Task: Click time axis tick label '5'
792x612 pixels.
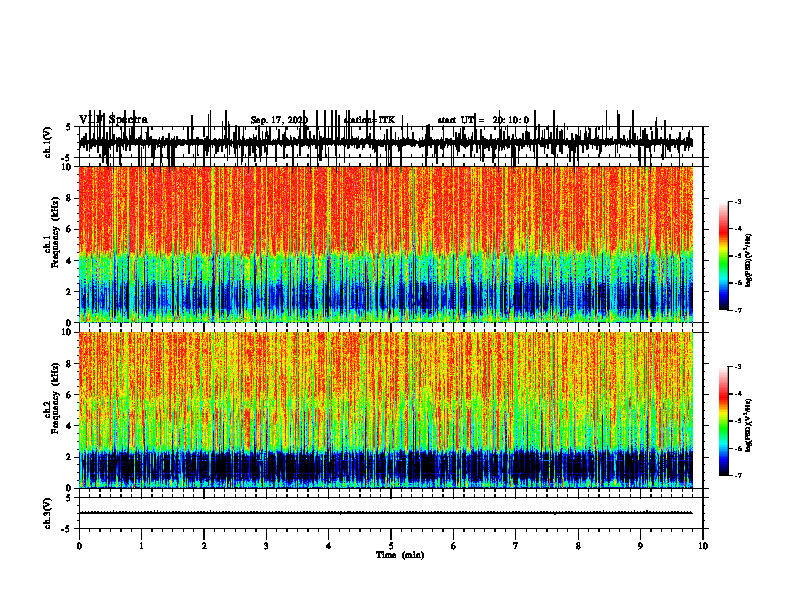Action: click(x=391, y=546)
